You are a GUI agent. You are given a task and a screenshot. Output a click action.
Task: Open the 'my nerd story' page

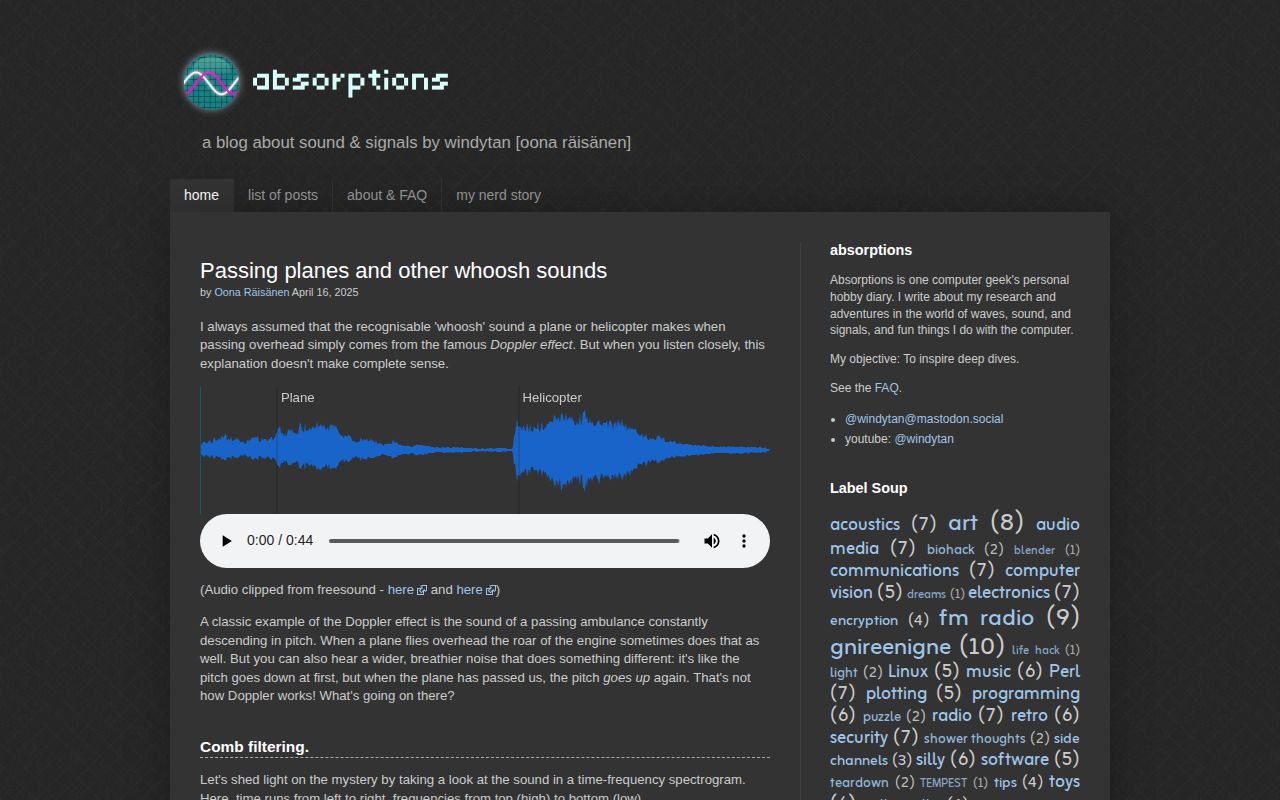point(498,195)
